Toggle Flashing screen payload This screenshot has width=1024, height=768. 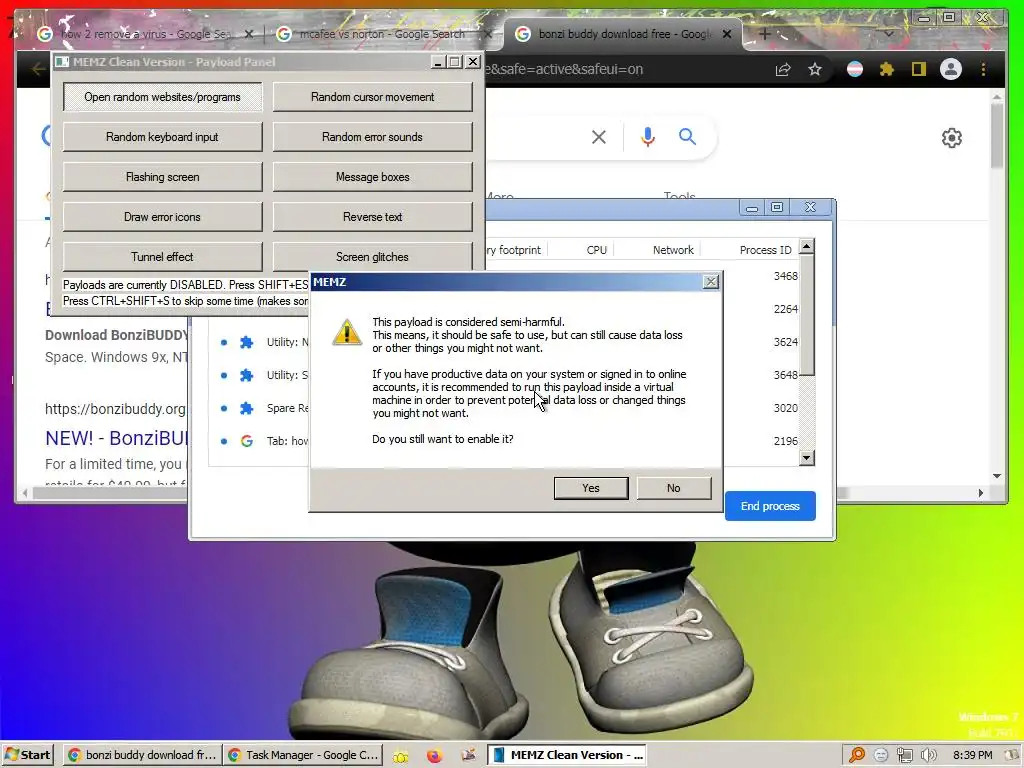click(163, 177)
